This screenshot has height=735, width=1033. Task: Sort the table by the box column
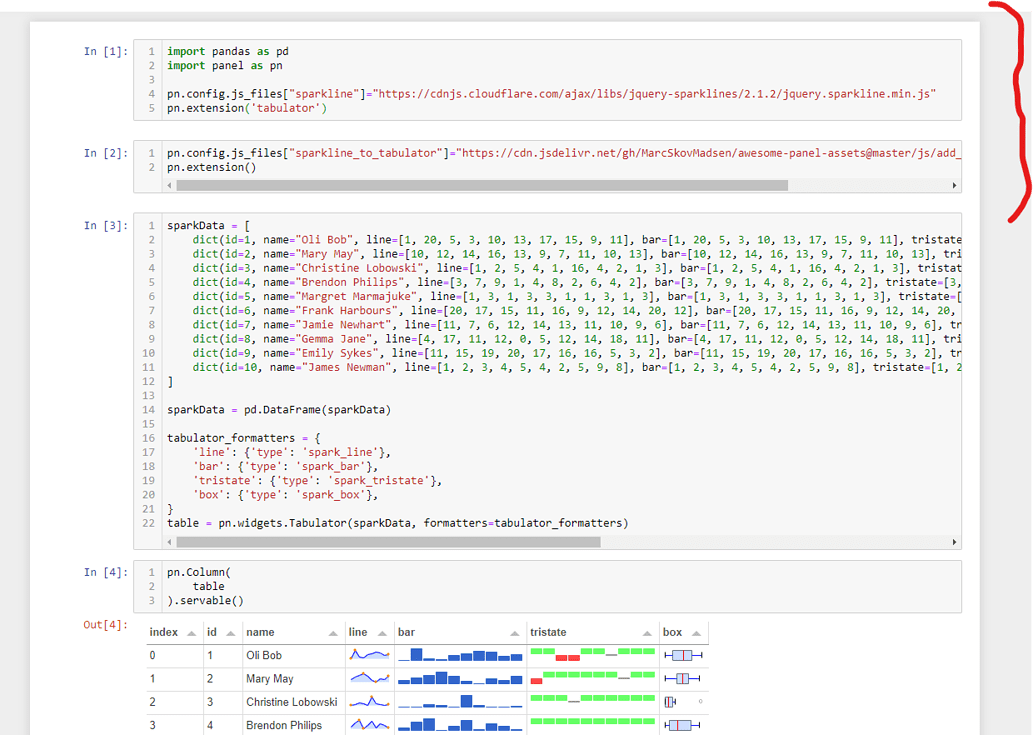(x=697, y=632)
